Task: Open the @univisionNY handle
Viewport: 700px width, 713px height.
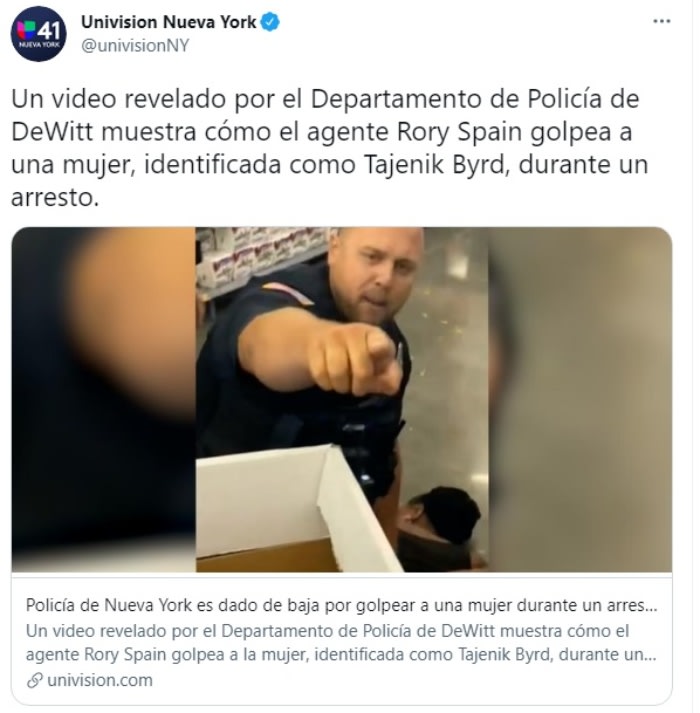Action: click(136, 46)
